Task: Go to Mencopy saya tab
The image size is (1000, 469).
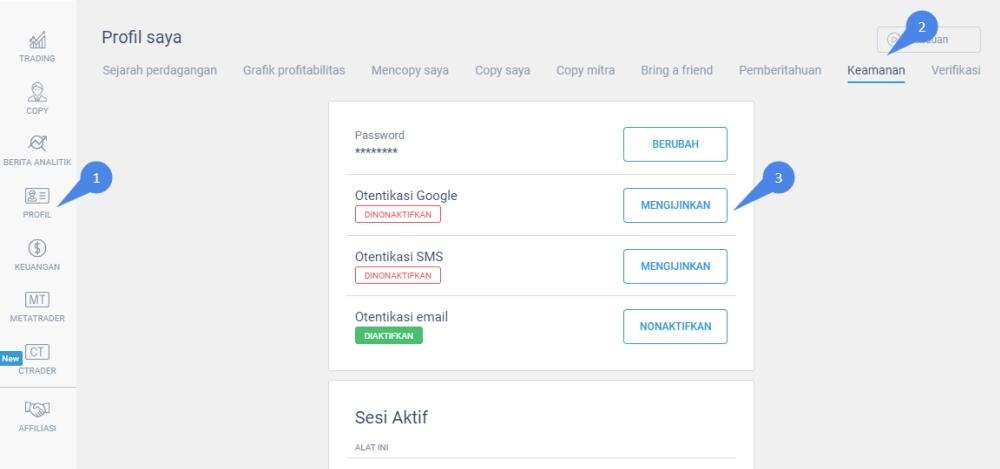Action: click(410, 70)
